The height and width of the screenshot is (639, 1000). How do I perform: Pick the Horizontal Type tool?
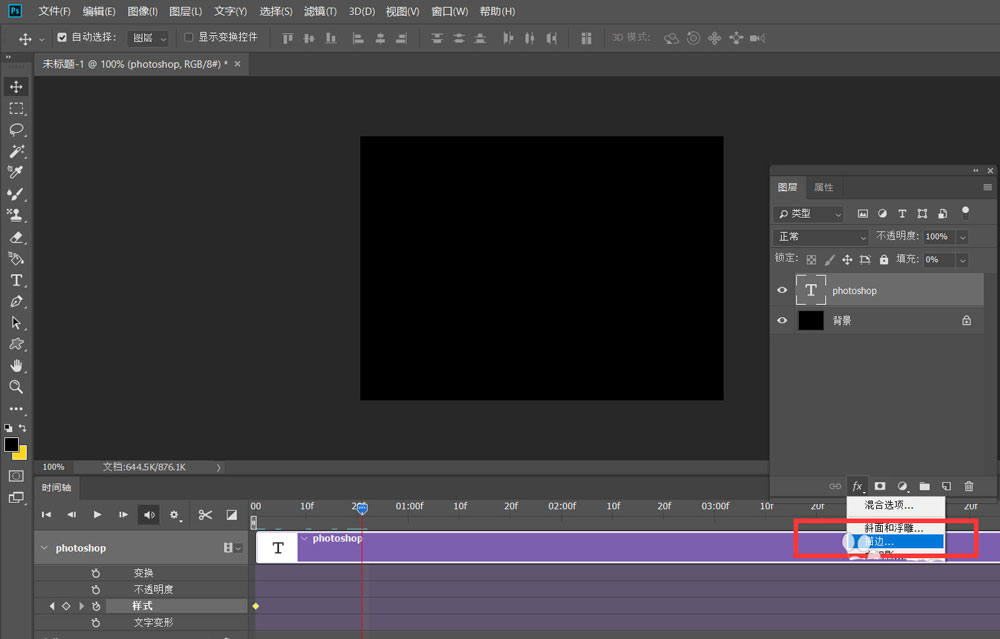16,281
